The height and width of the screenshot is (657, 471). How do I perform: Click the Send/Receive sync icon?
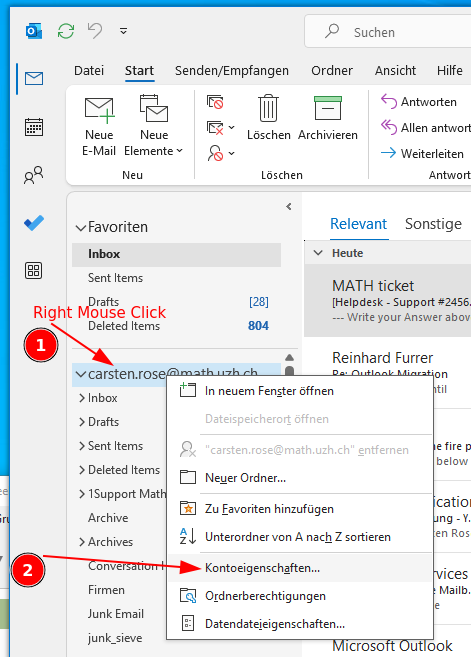66,31
